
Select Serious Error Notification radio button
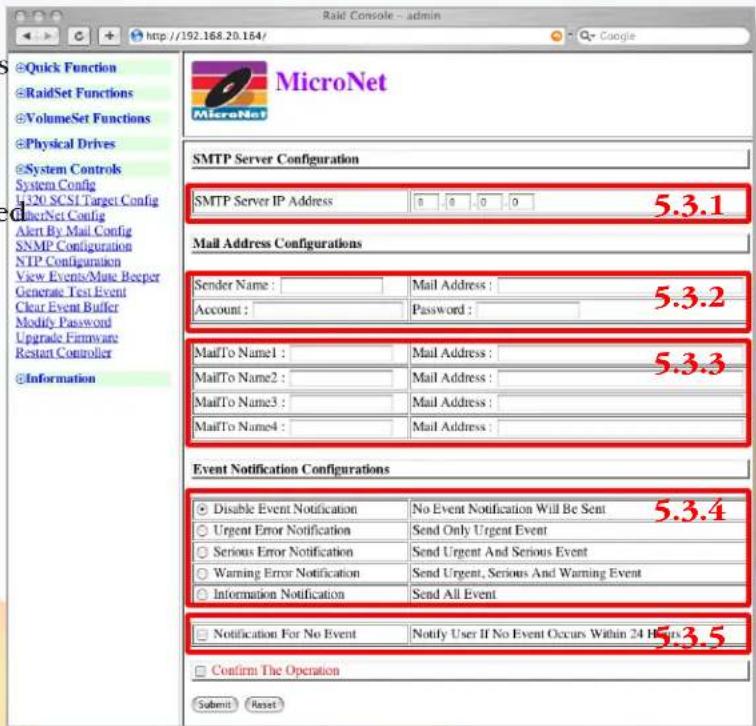point(202,552)
